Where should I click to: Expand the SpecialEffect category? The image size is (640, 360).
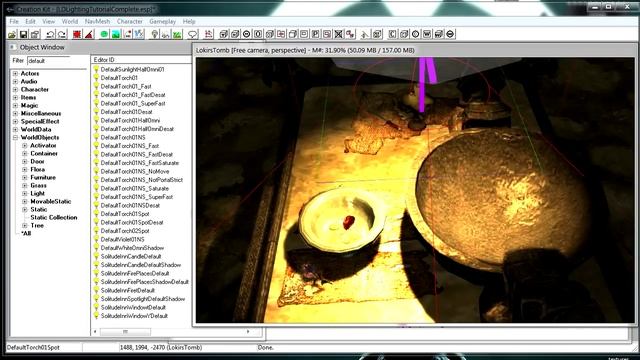16,122
